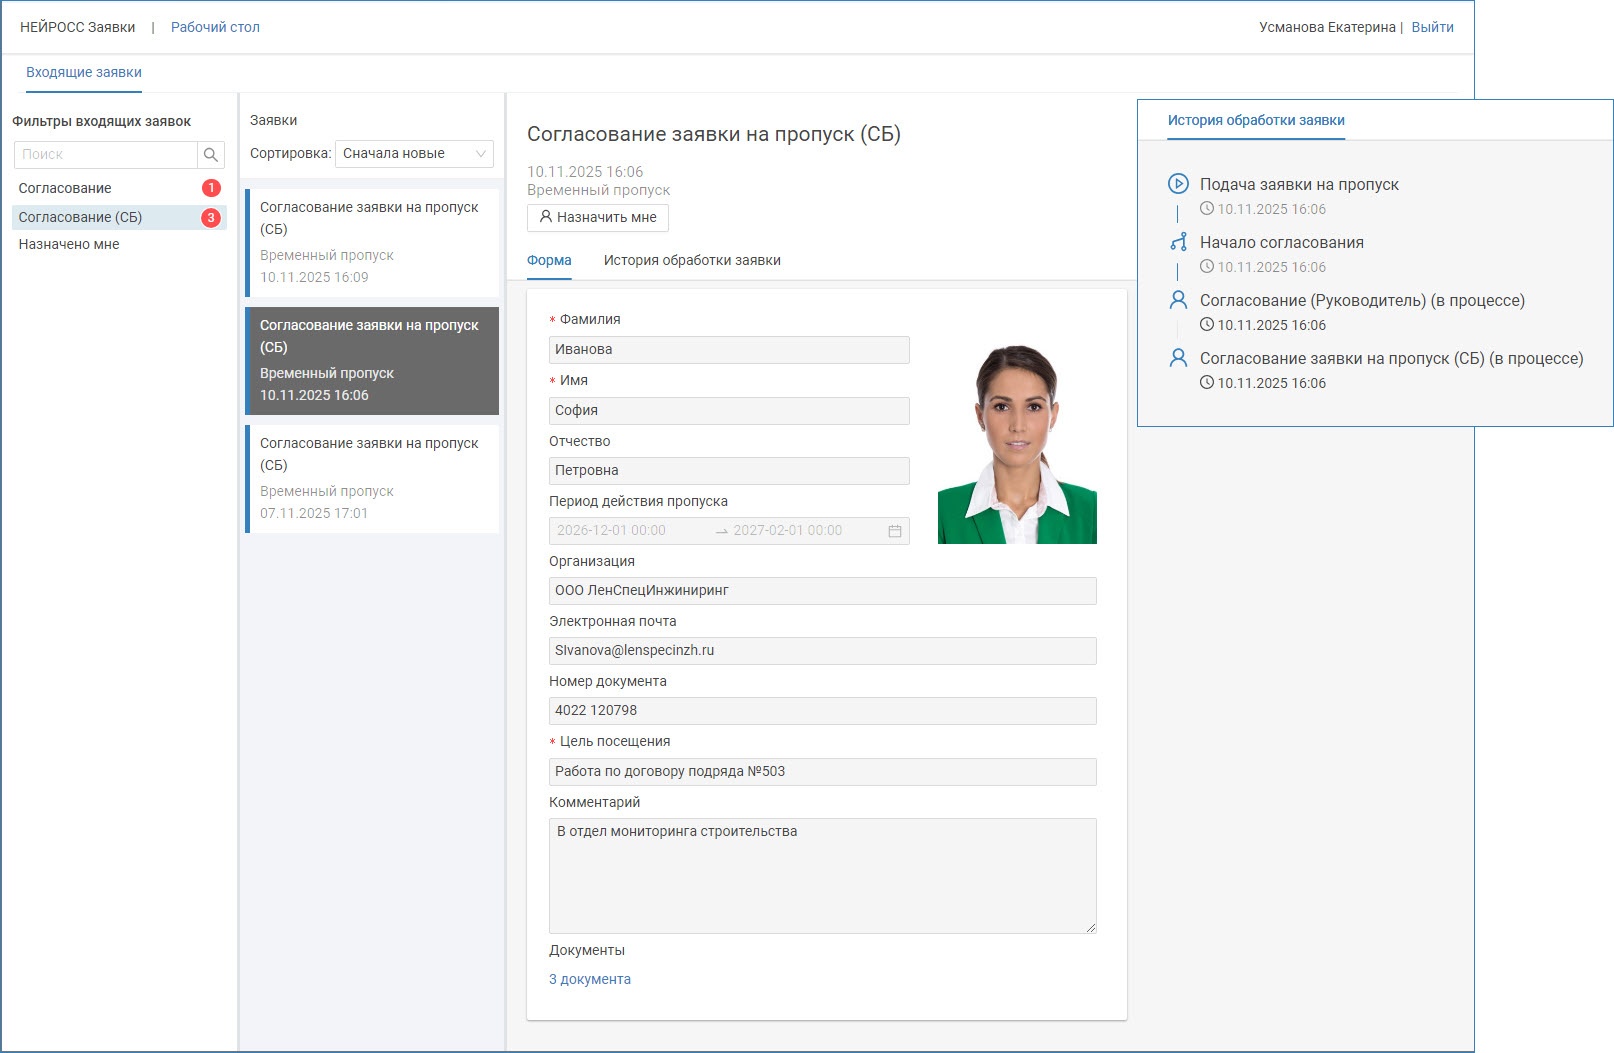Click the branch icon beside Начало согласования
The image size is (1614, 1053).
(x=1178, y=242)
